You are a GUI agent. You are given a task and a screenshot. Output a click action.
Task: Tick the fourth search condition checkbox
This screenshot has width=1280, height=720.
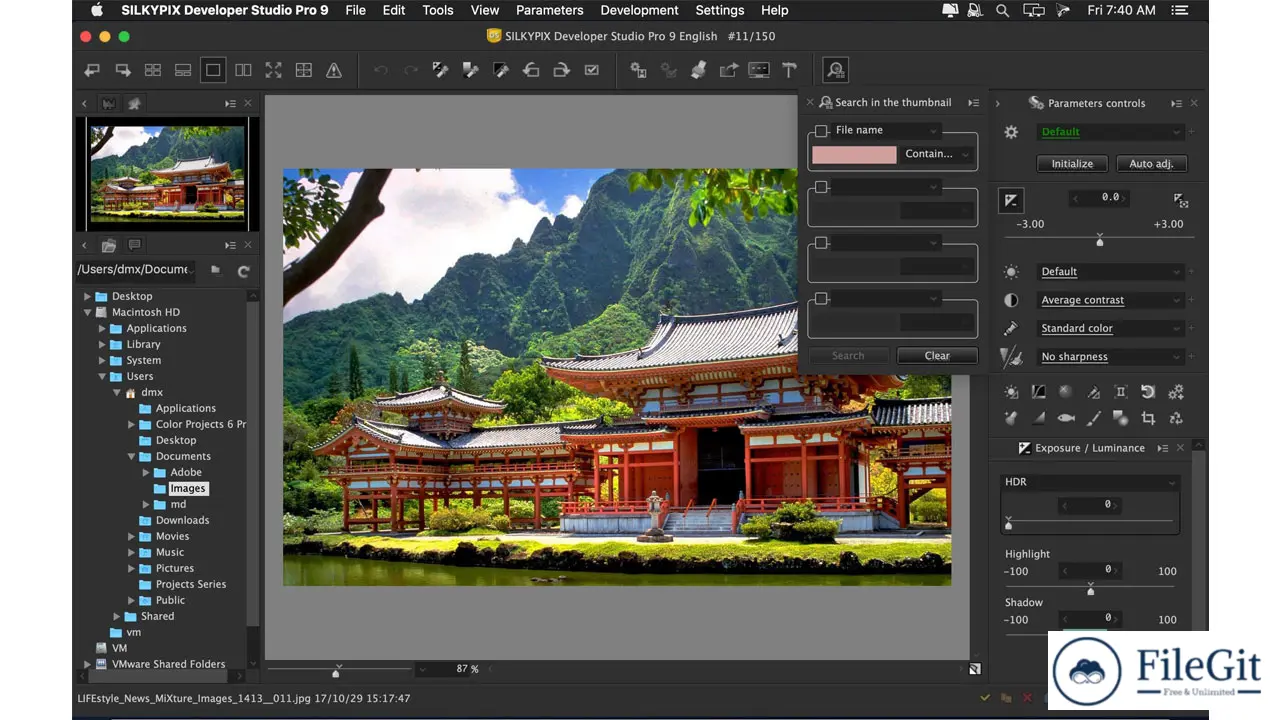821,298
